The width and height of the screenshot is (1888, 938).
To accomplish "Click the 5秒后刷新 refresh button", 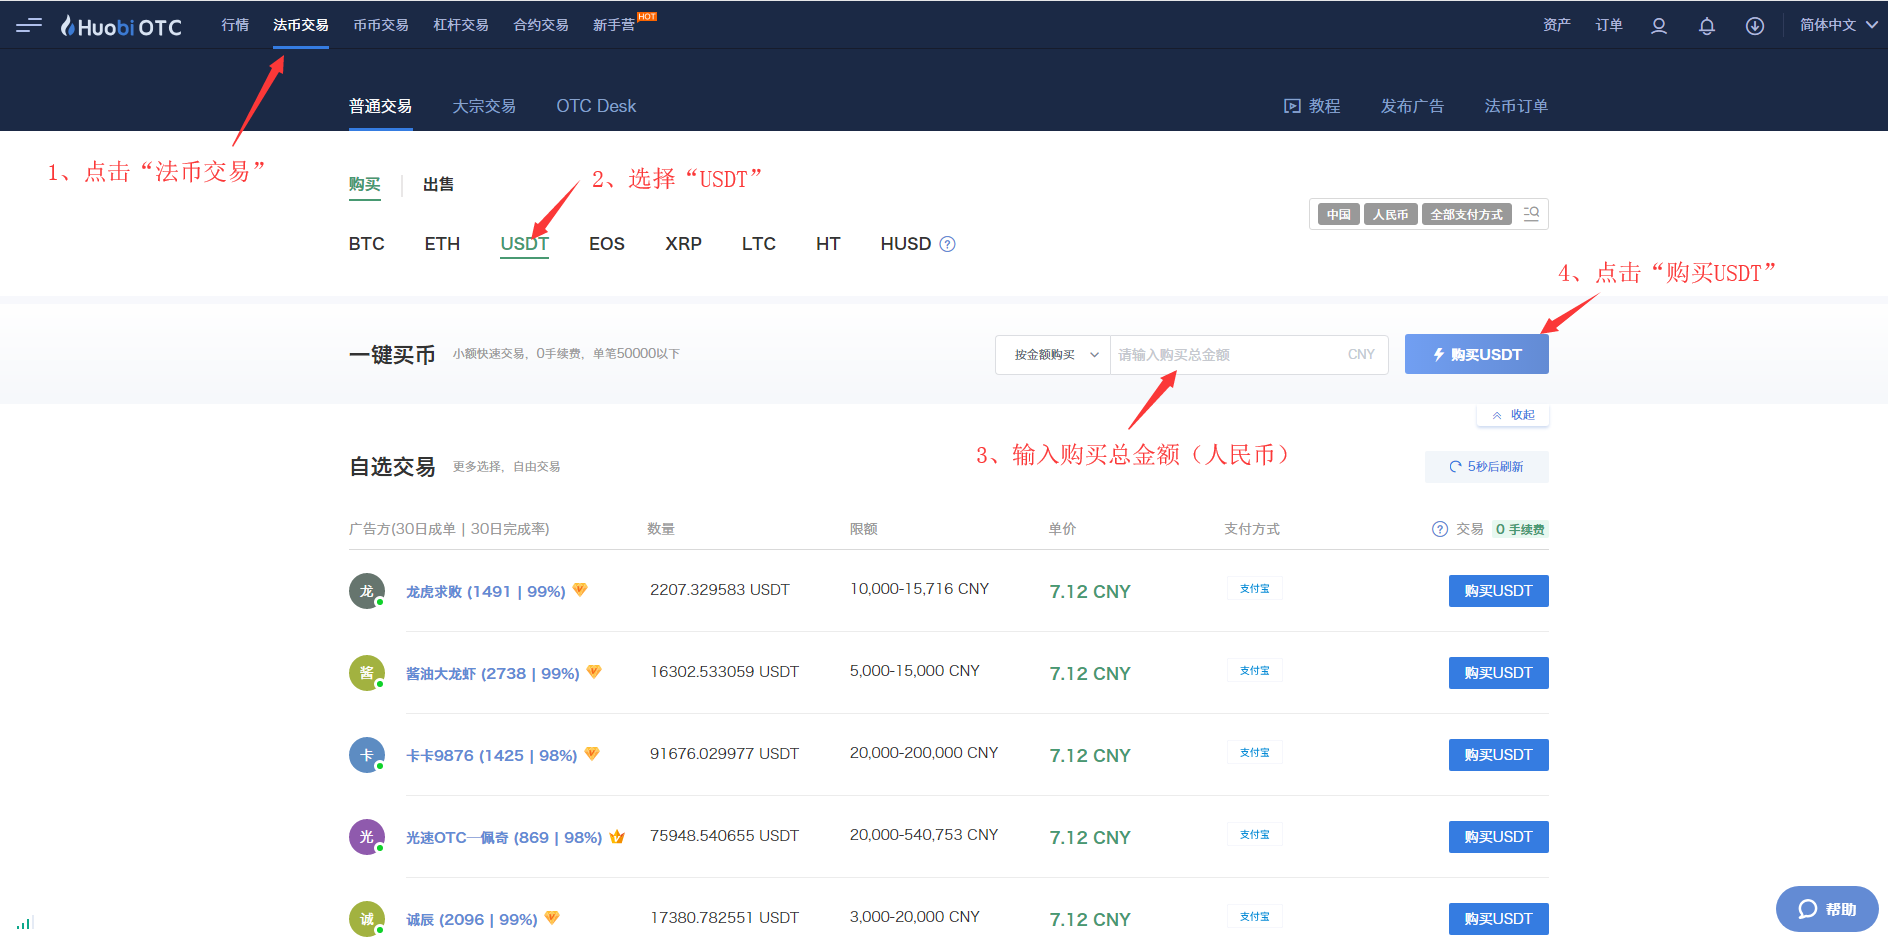I will [x=1487, y=467].
